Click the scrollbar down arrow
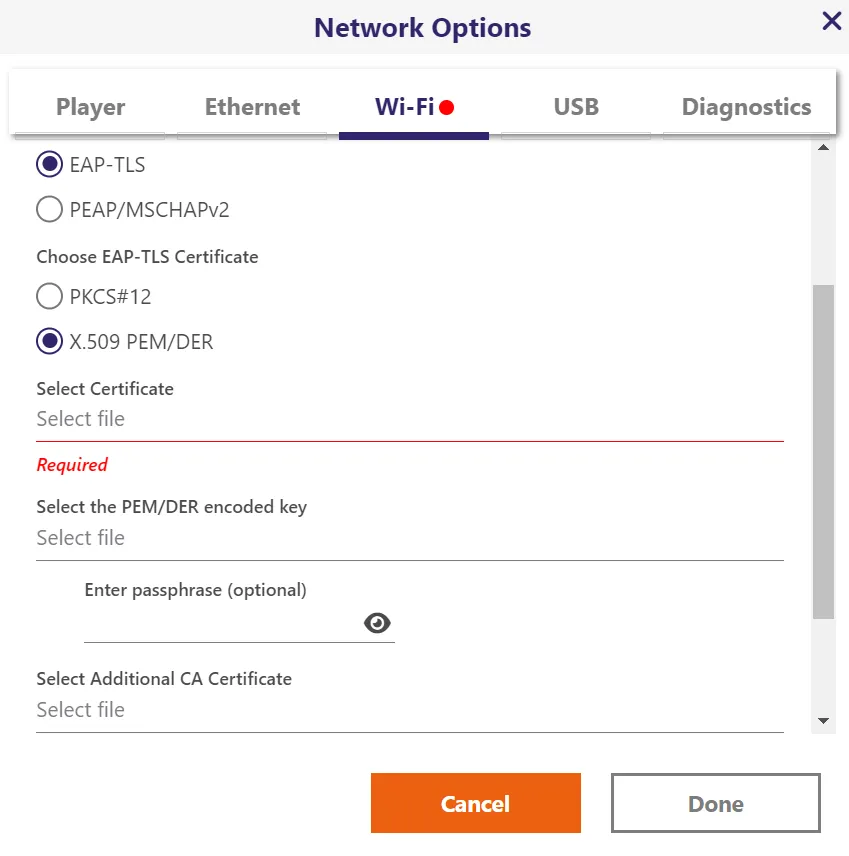 [x=823, y=721]
